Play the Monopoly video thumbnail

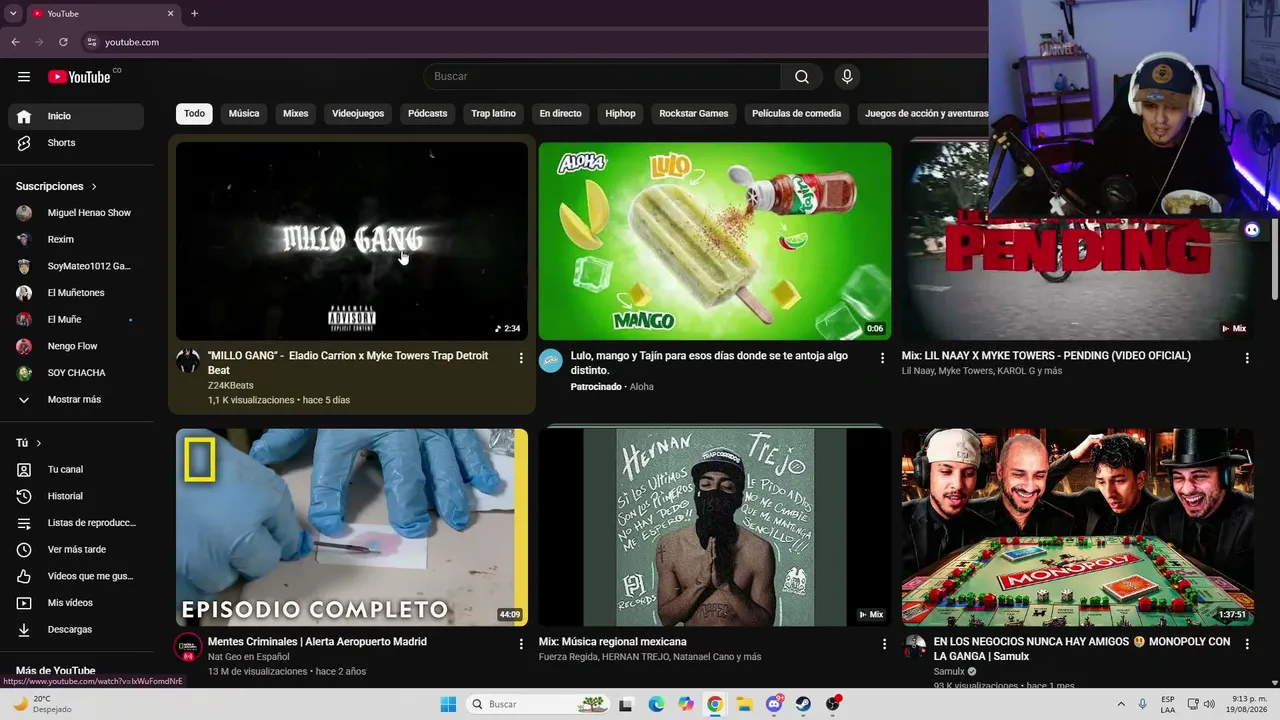pyautogui.click(x=1078, y=528)
